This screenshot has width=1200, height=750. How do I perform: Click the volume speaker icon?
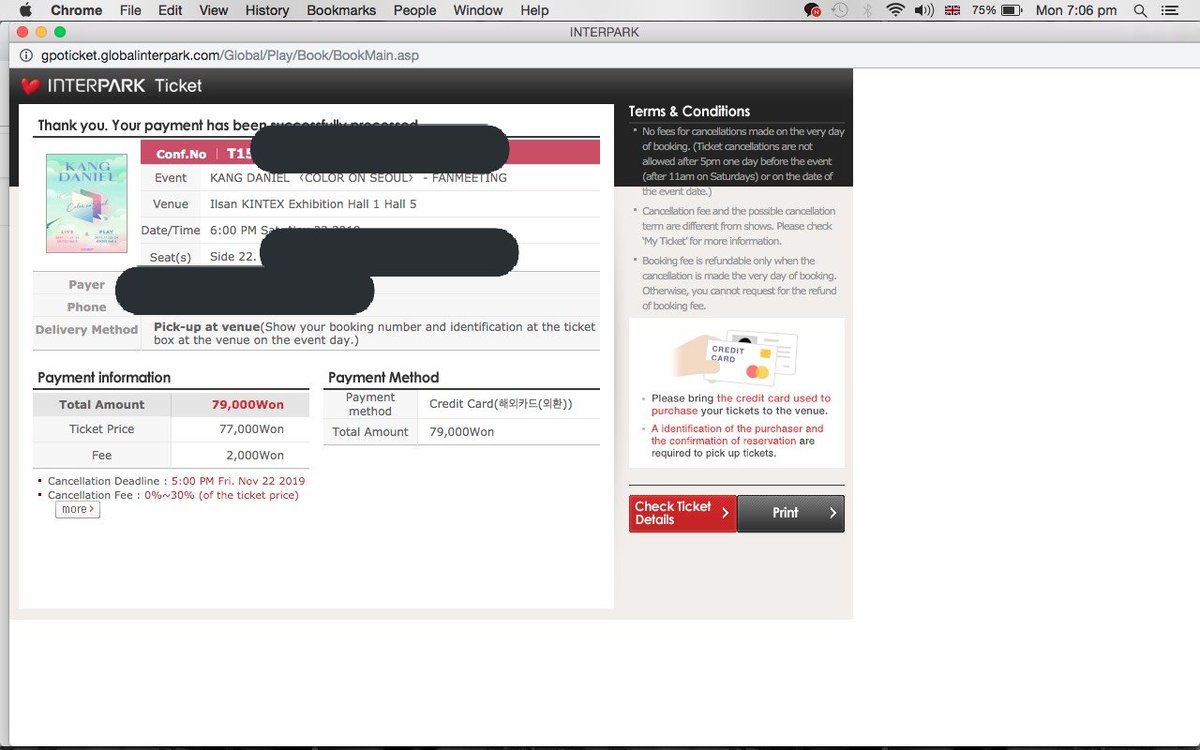coord(924,10)
